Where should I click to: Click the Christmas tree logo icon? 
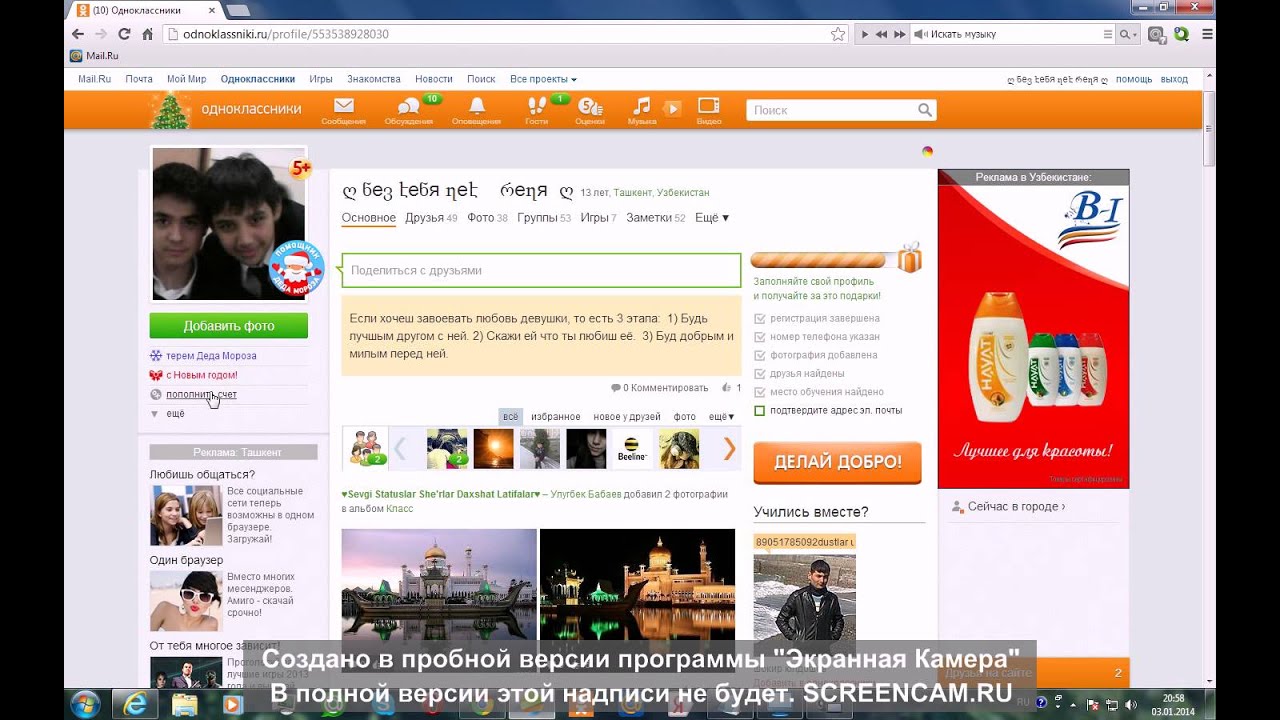click(170, 110)
